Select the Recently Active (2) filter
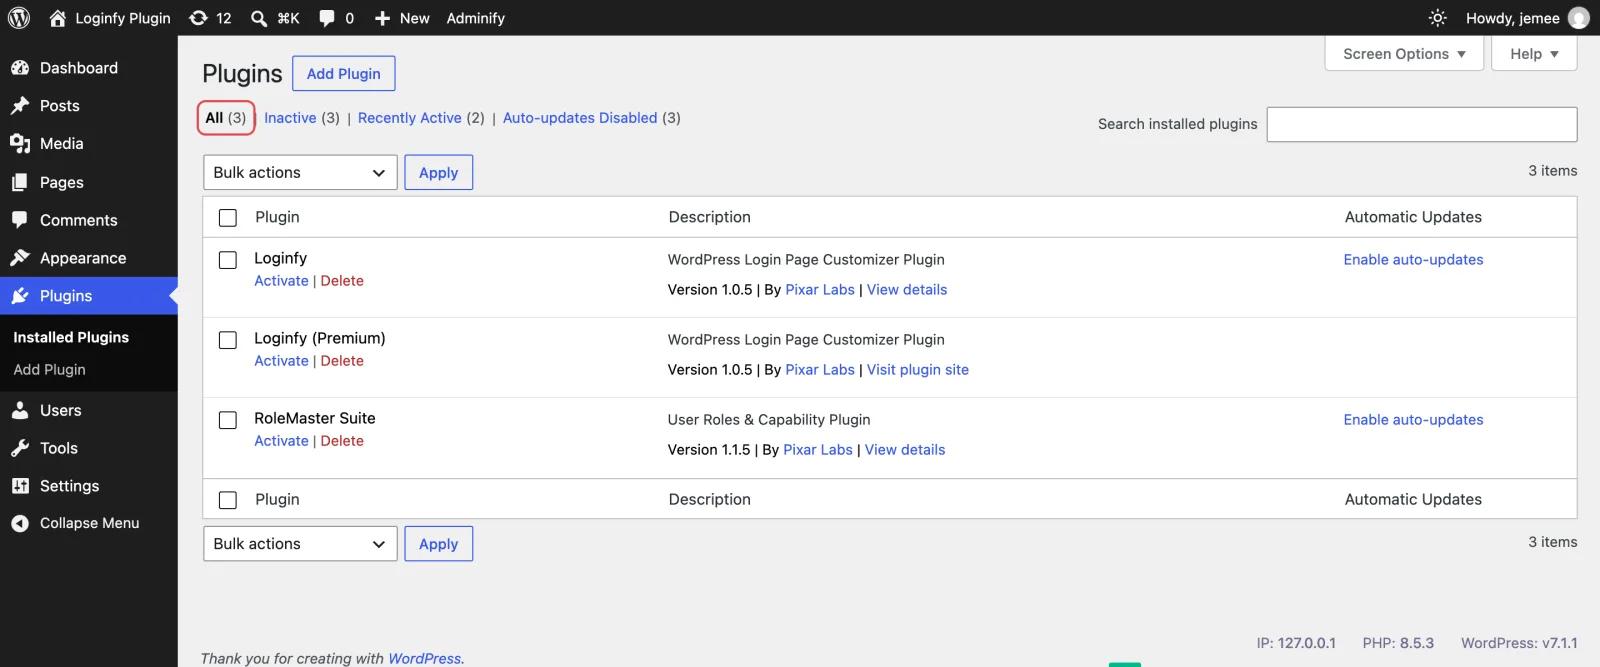Screen dimensions: 1600x667 pyautogui.click(x=421, y=118)
